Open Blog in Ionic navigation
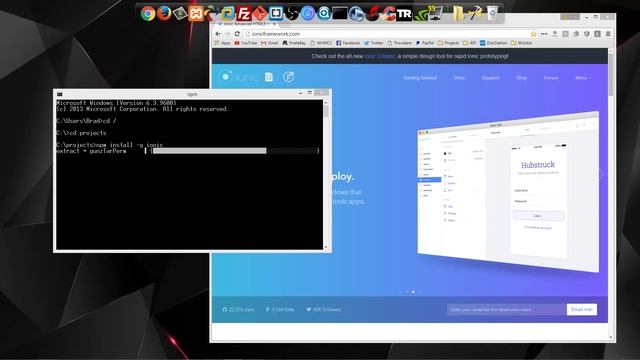 click(521, 78)
